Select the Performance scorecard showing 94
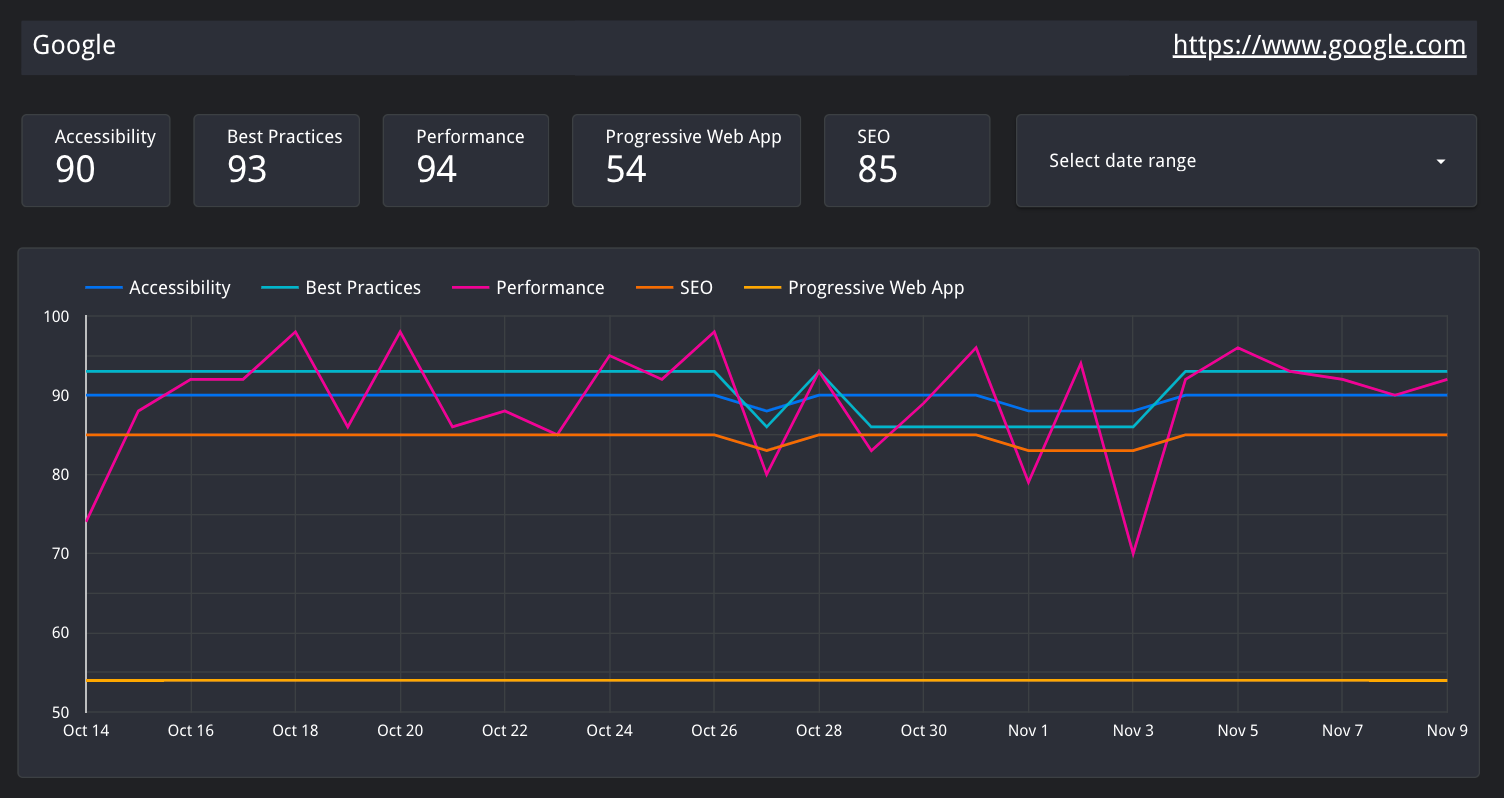The image size is (1504, 798). (466, 161)
